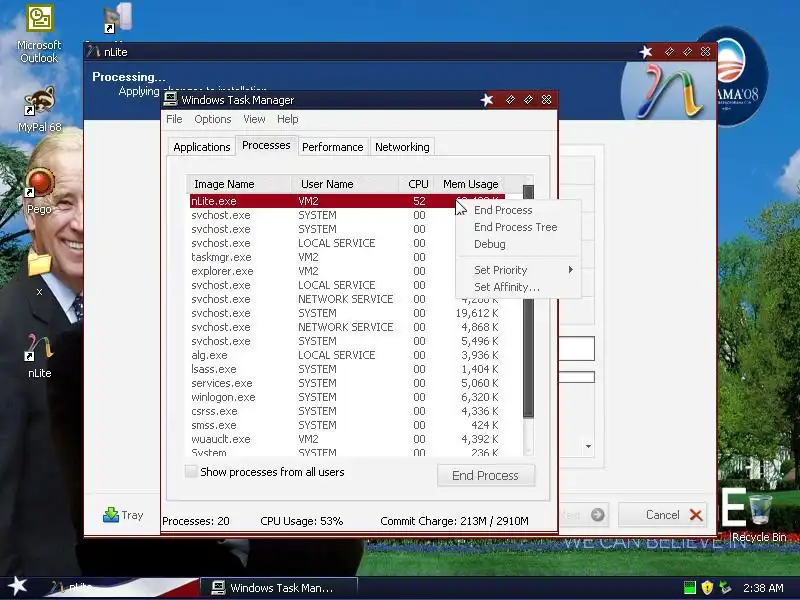Image resolution: width=800 pixels, height=600 pixels.
Task: Select the smss.exe process row
Action: click(347, 425)
